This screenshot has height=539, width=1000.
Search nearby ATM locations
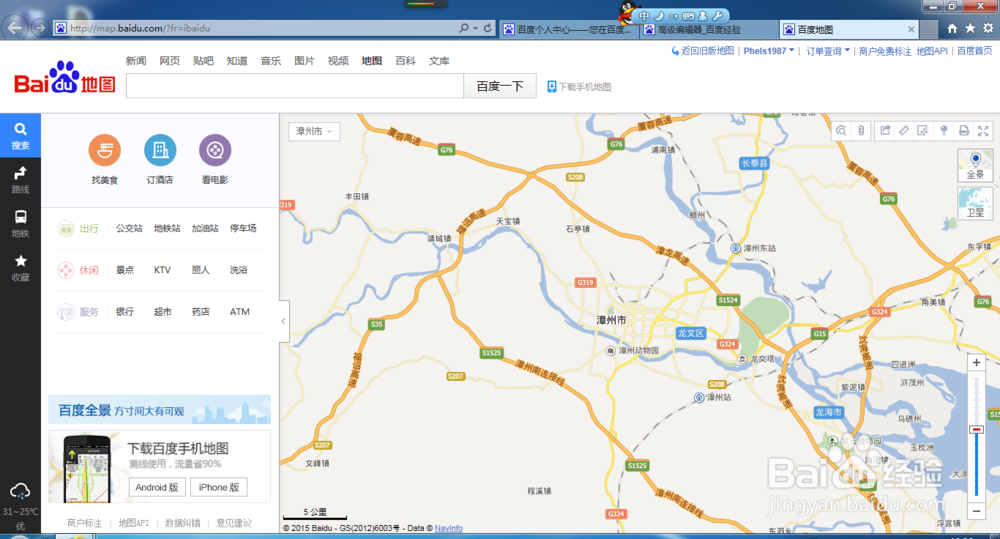[240, 312]
